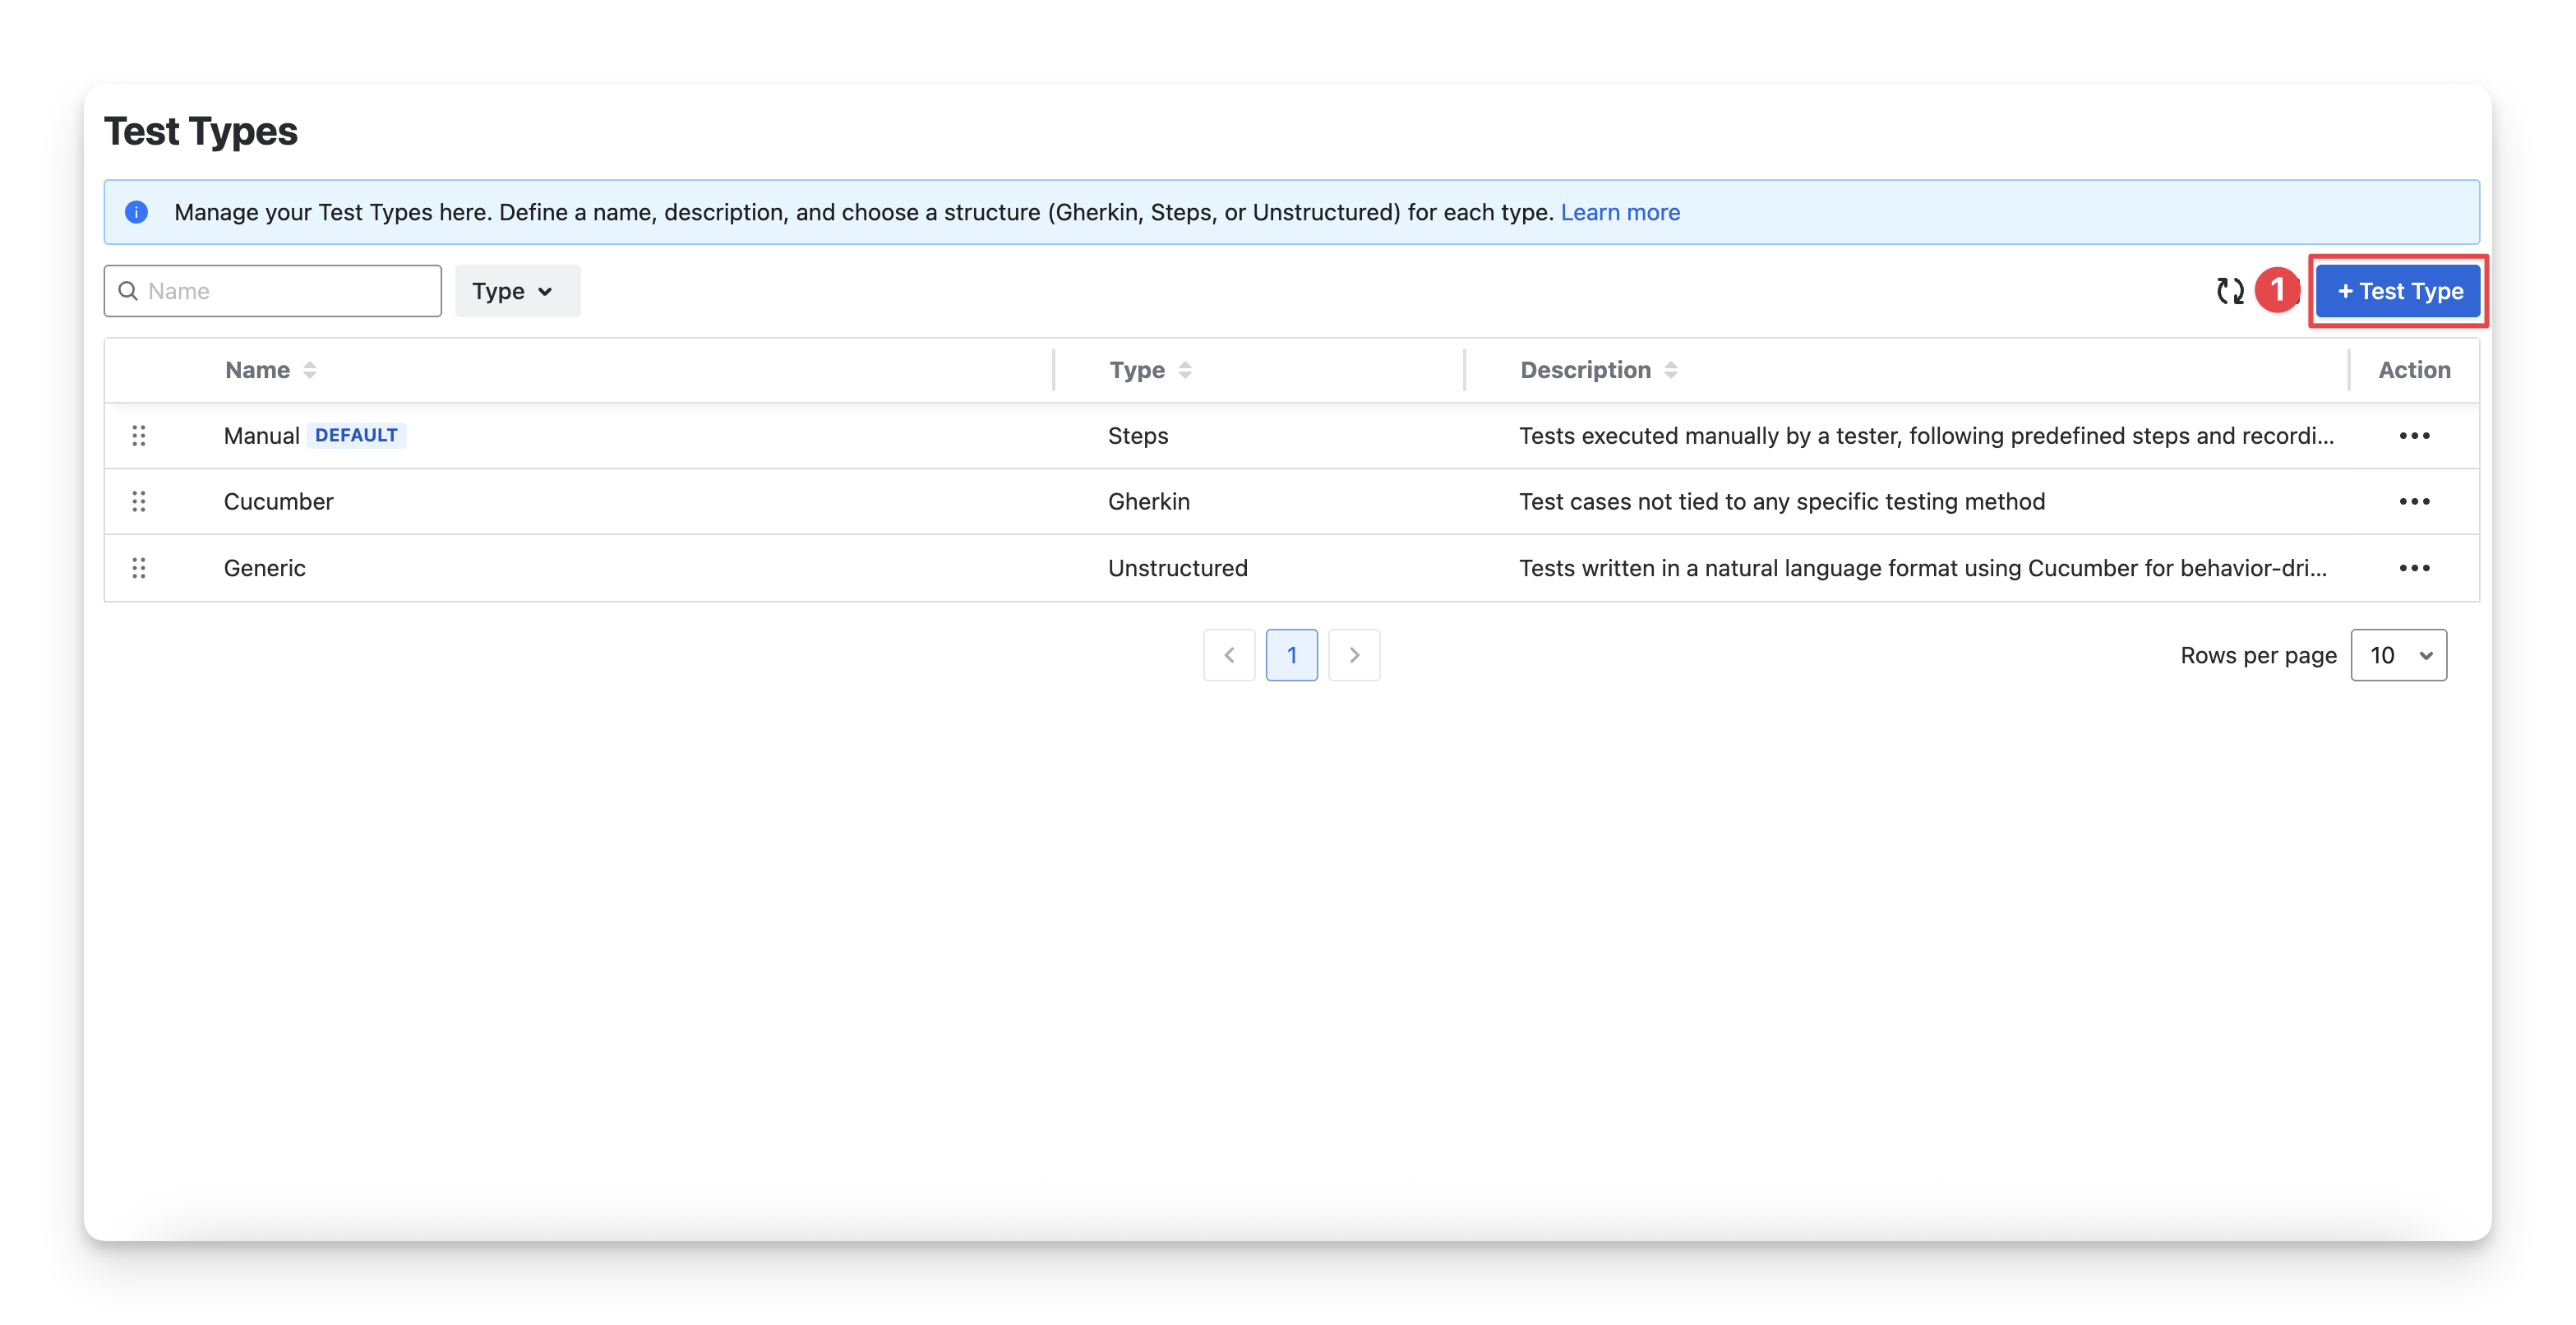Screen dimensions: 2576x1325
Task: Sort table by Type column
Action: (1185, 370)
